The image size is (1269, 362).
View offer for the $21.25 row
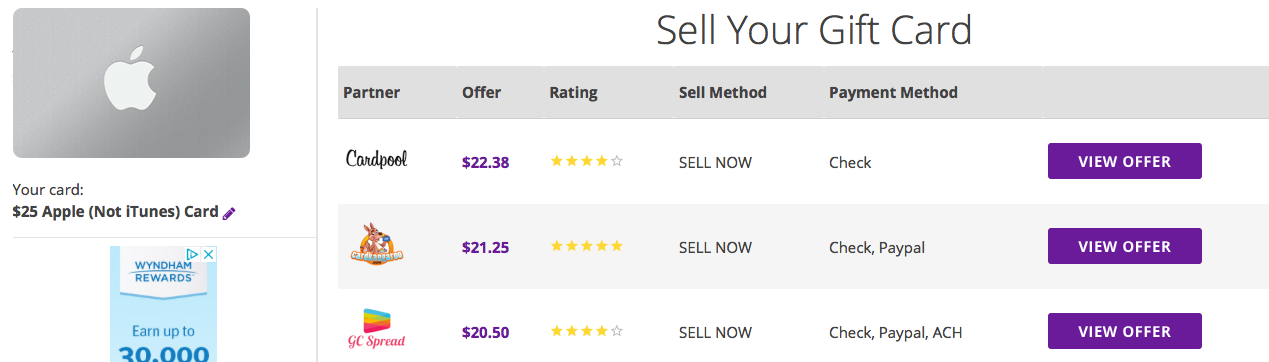click(1125, 246)
